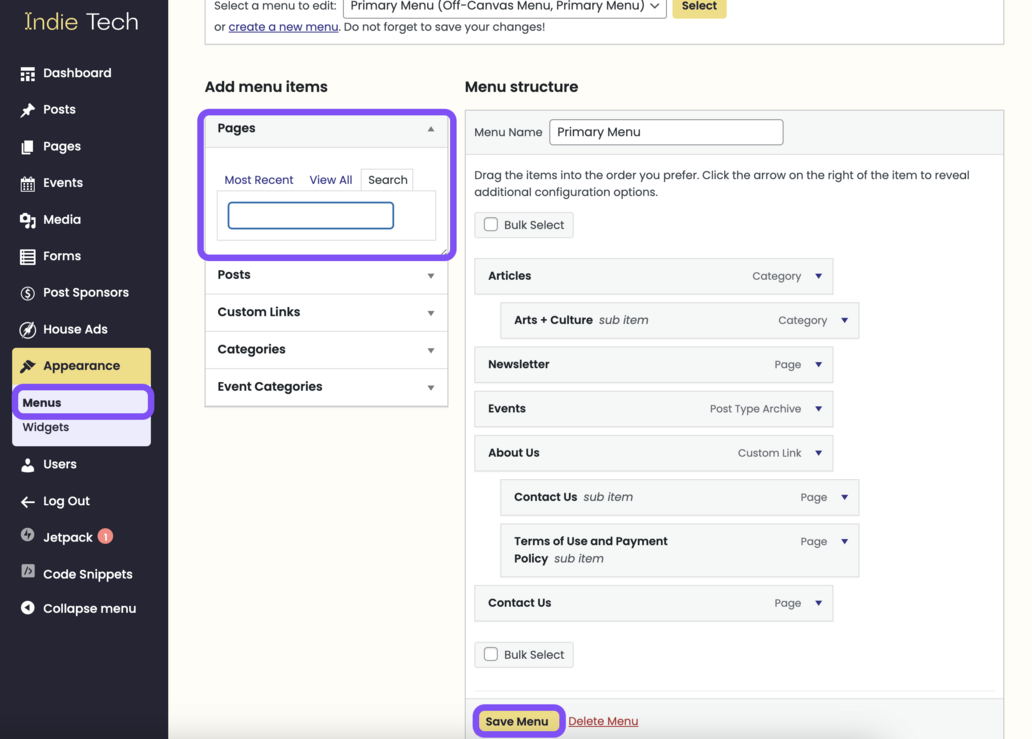This screenshot has width=1032, height=739.
Task: Select the Appearance paintbrush icon
Action: [x=26, y=366]
